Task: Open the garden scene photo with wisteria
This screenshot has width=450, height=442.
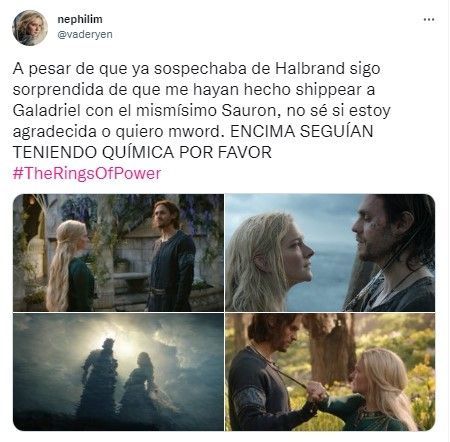Action: point(118,253)
